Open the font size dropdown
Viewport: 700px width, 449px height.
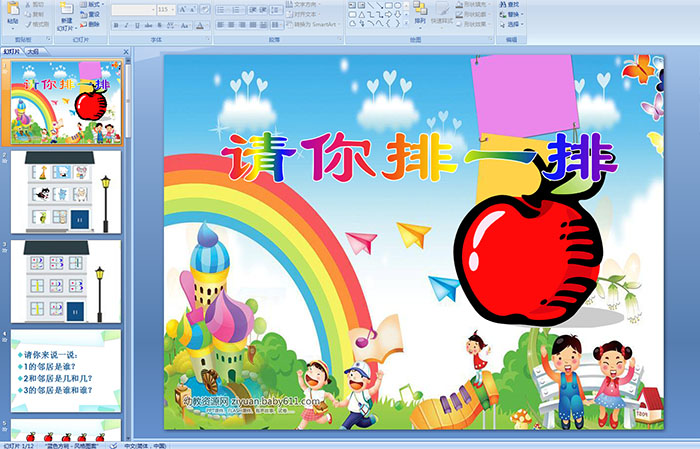pos(171,9)
